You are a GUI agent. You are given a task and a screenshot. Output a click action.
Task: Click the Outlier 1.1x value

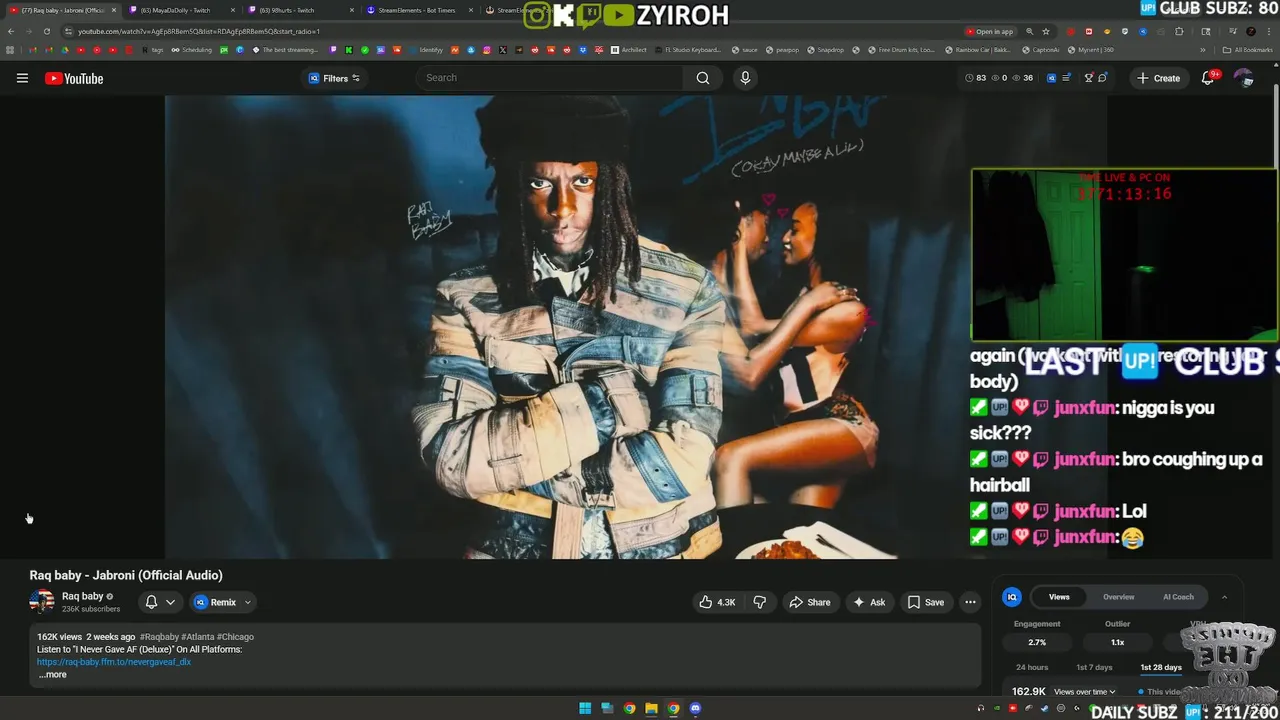pyautogui.click(x=1117, y=643)
